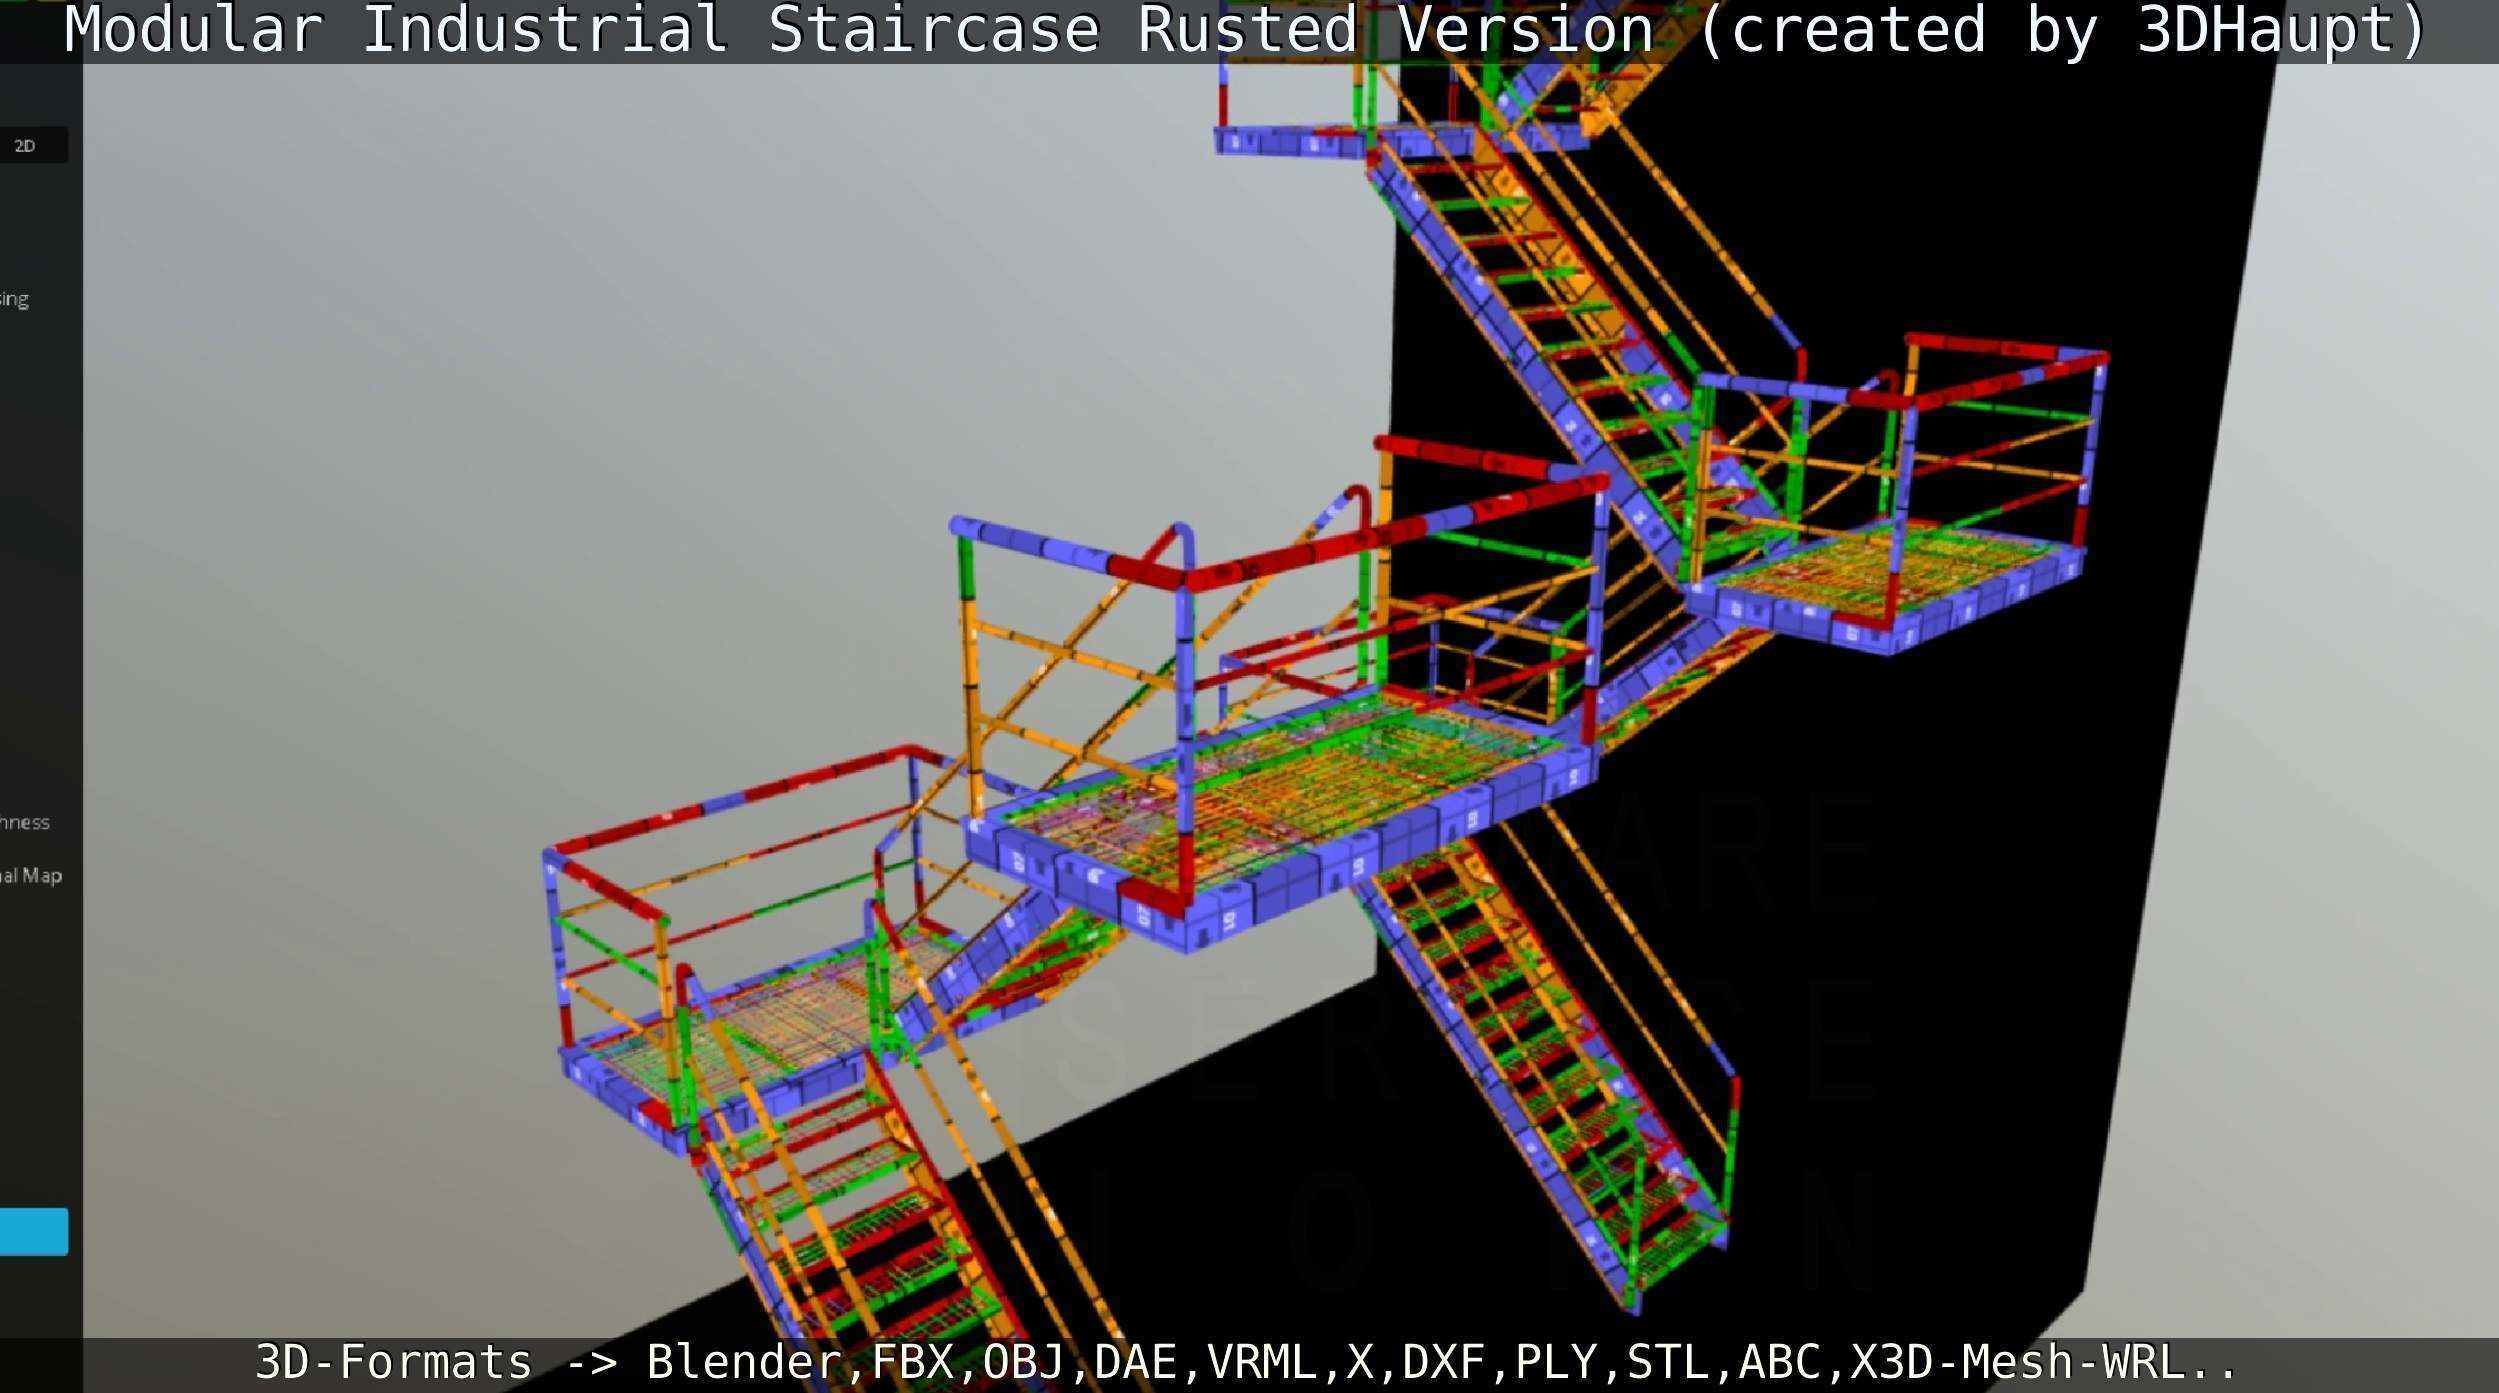Select the 'sing' sidebar option

[15, 299]
